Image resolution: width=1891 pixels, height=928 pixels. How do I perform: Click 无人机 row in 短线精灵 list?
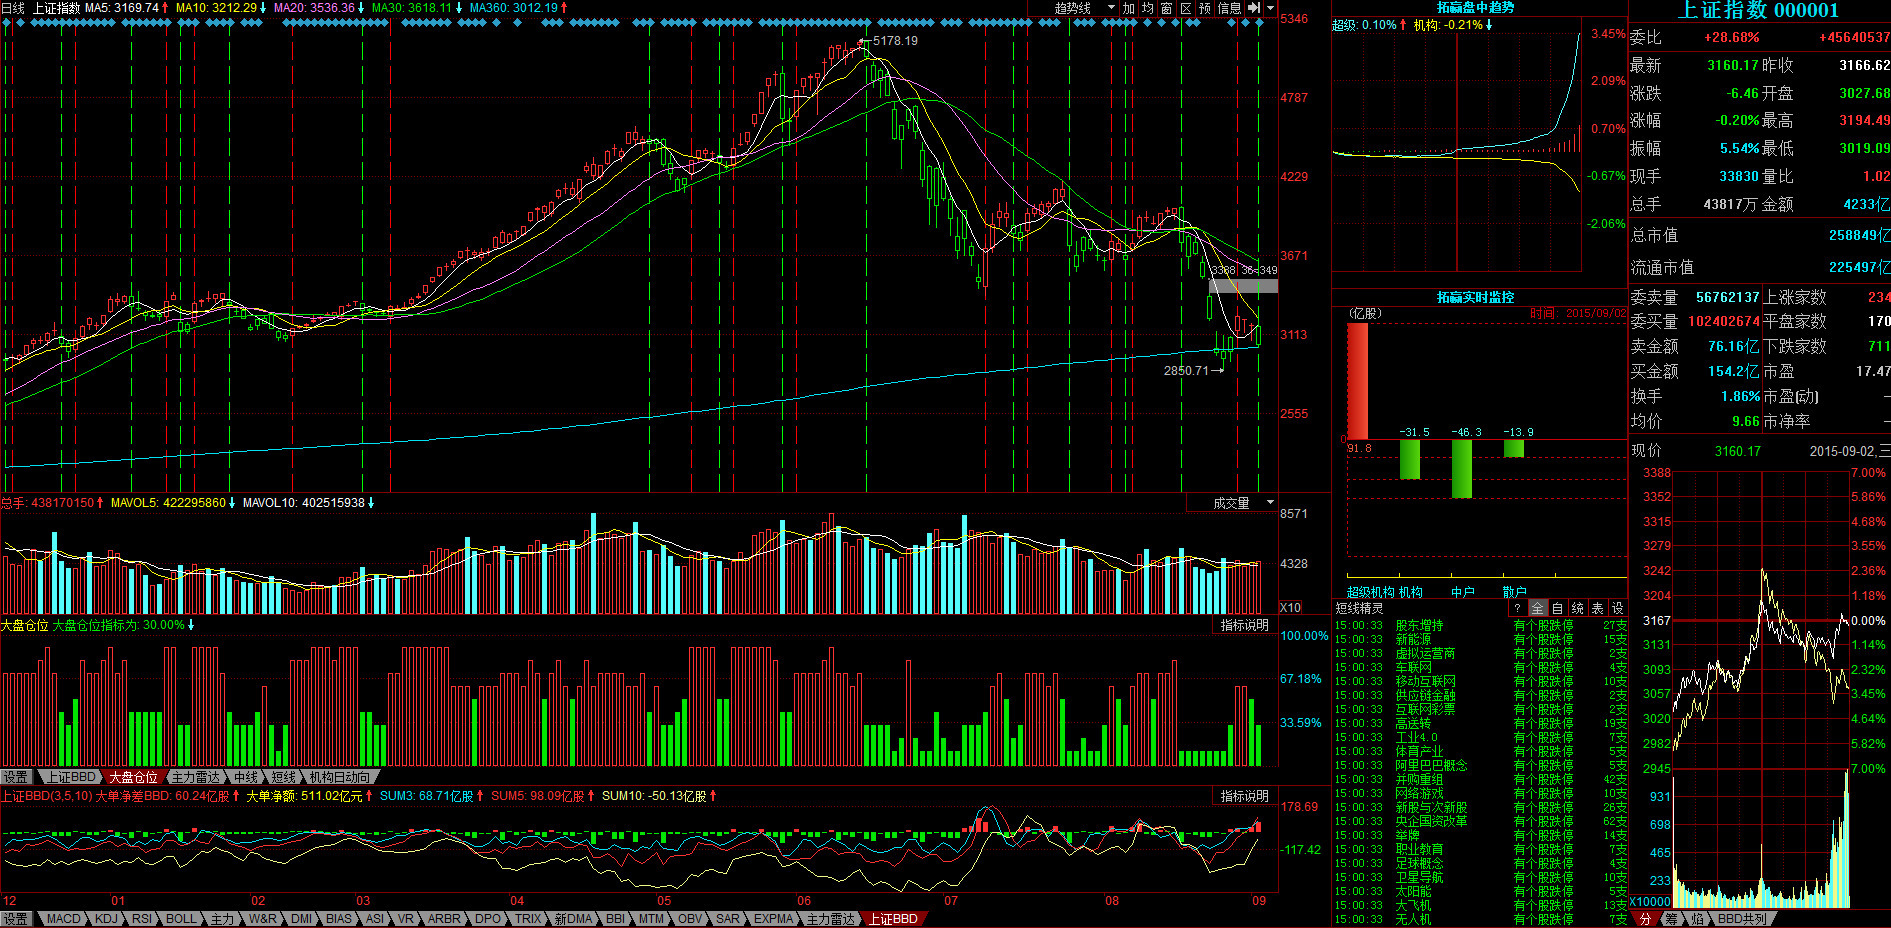click(1481, 920)
